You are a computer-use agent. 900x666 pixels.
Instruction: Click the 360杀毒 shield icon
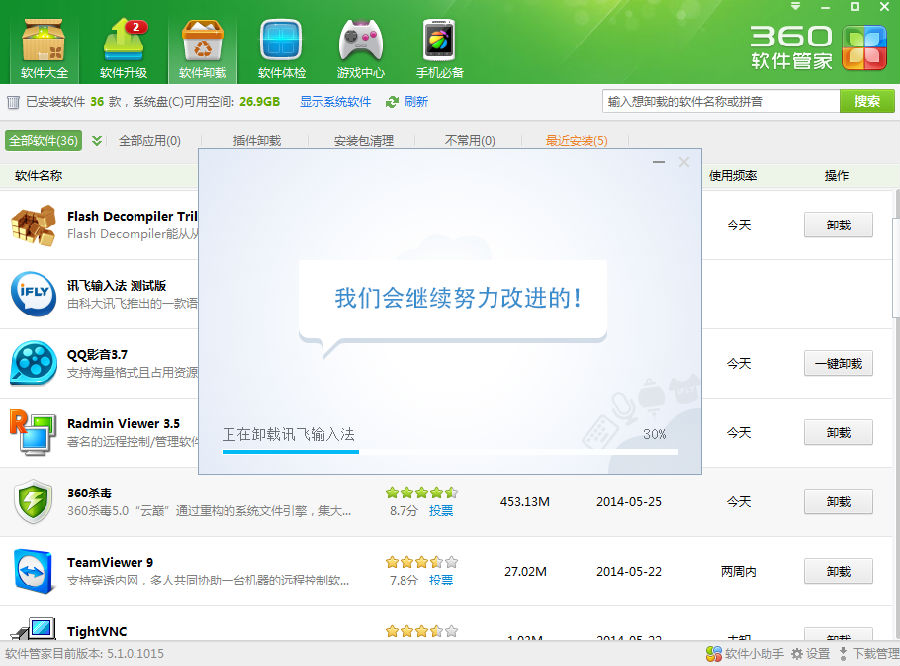pos(33,501)
